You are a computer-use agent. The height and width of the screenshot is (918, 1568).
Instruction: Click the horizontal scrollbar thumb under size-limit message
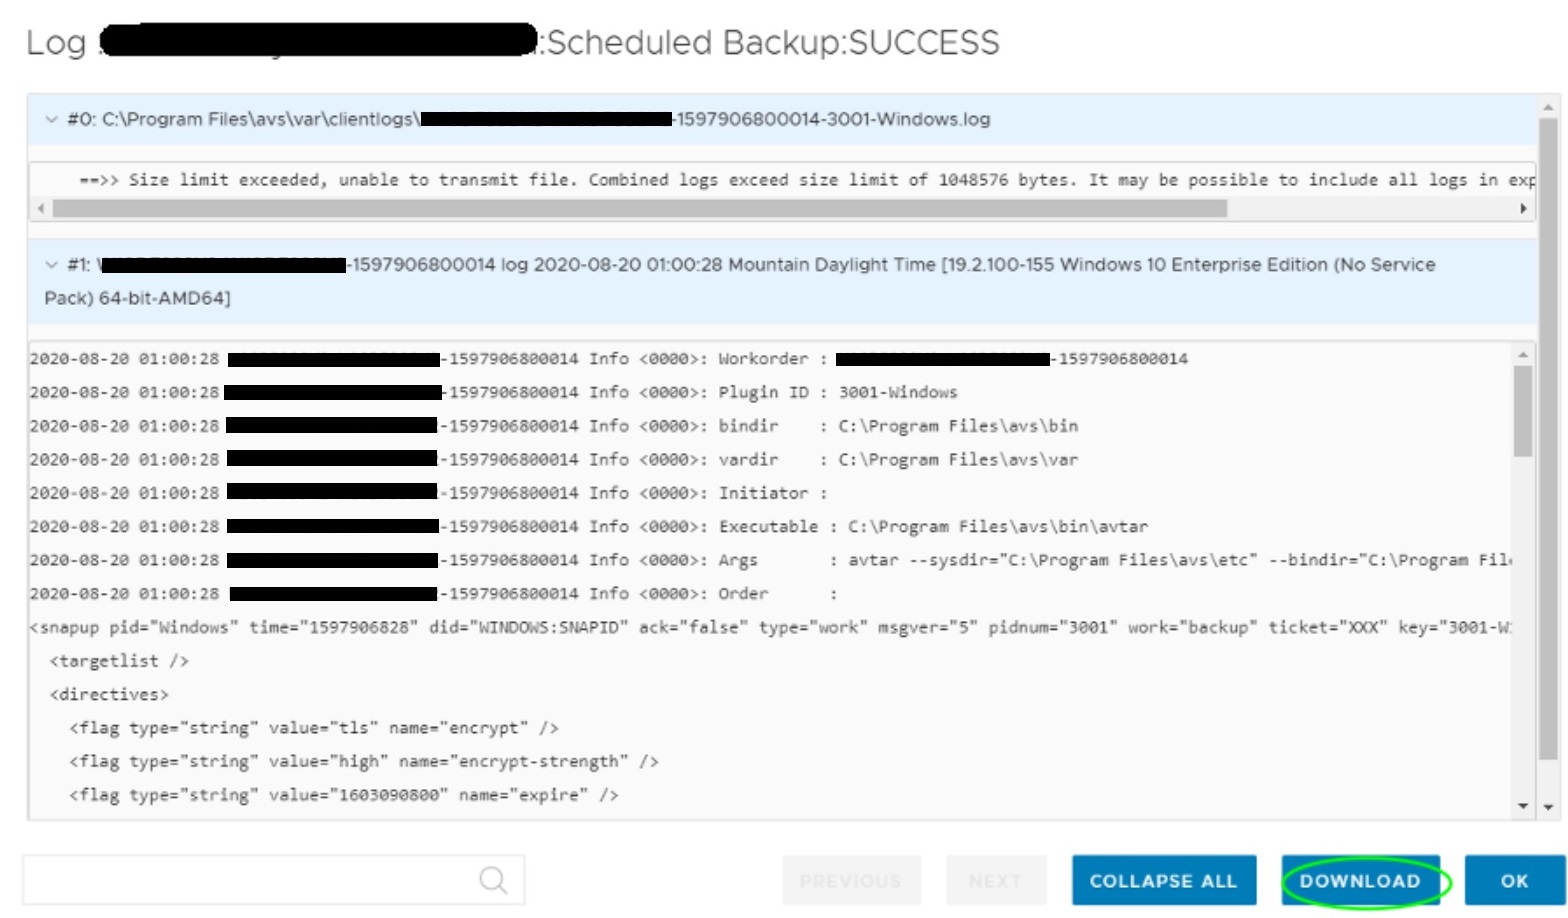coord(640,209)
